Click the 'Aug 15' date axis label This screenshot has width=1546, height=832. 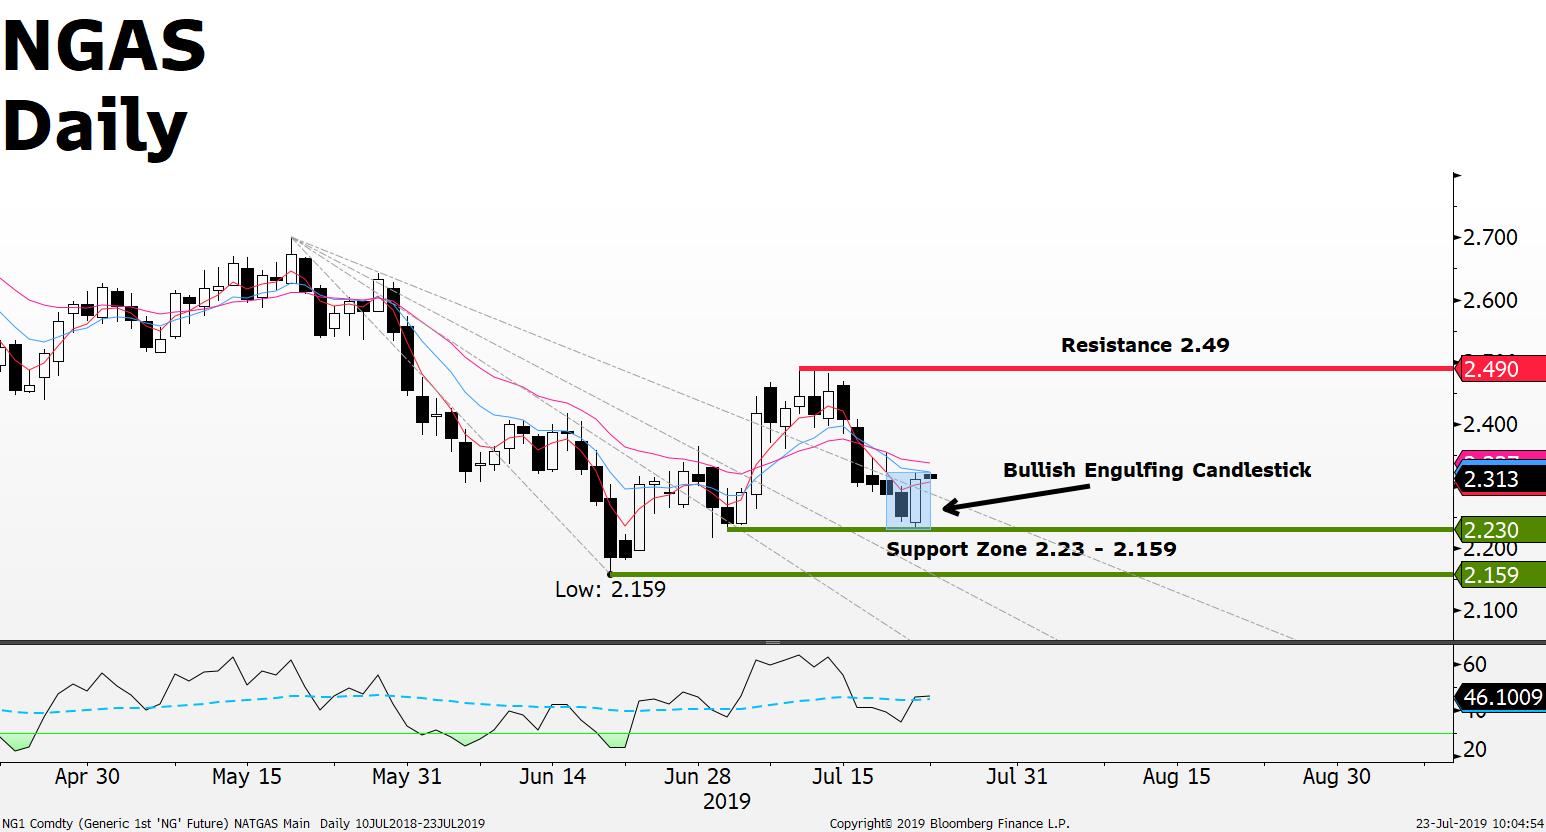click(1175, 776)
